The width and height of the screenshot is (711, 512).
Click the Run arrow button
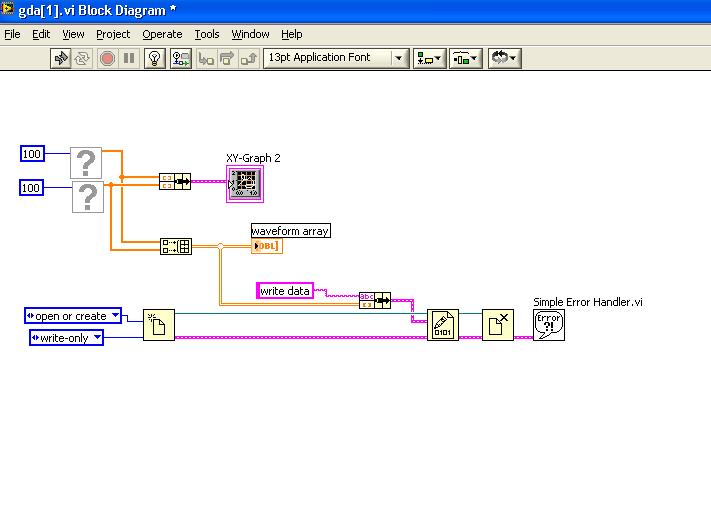60,58
